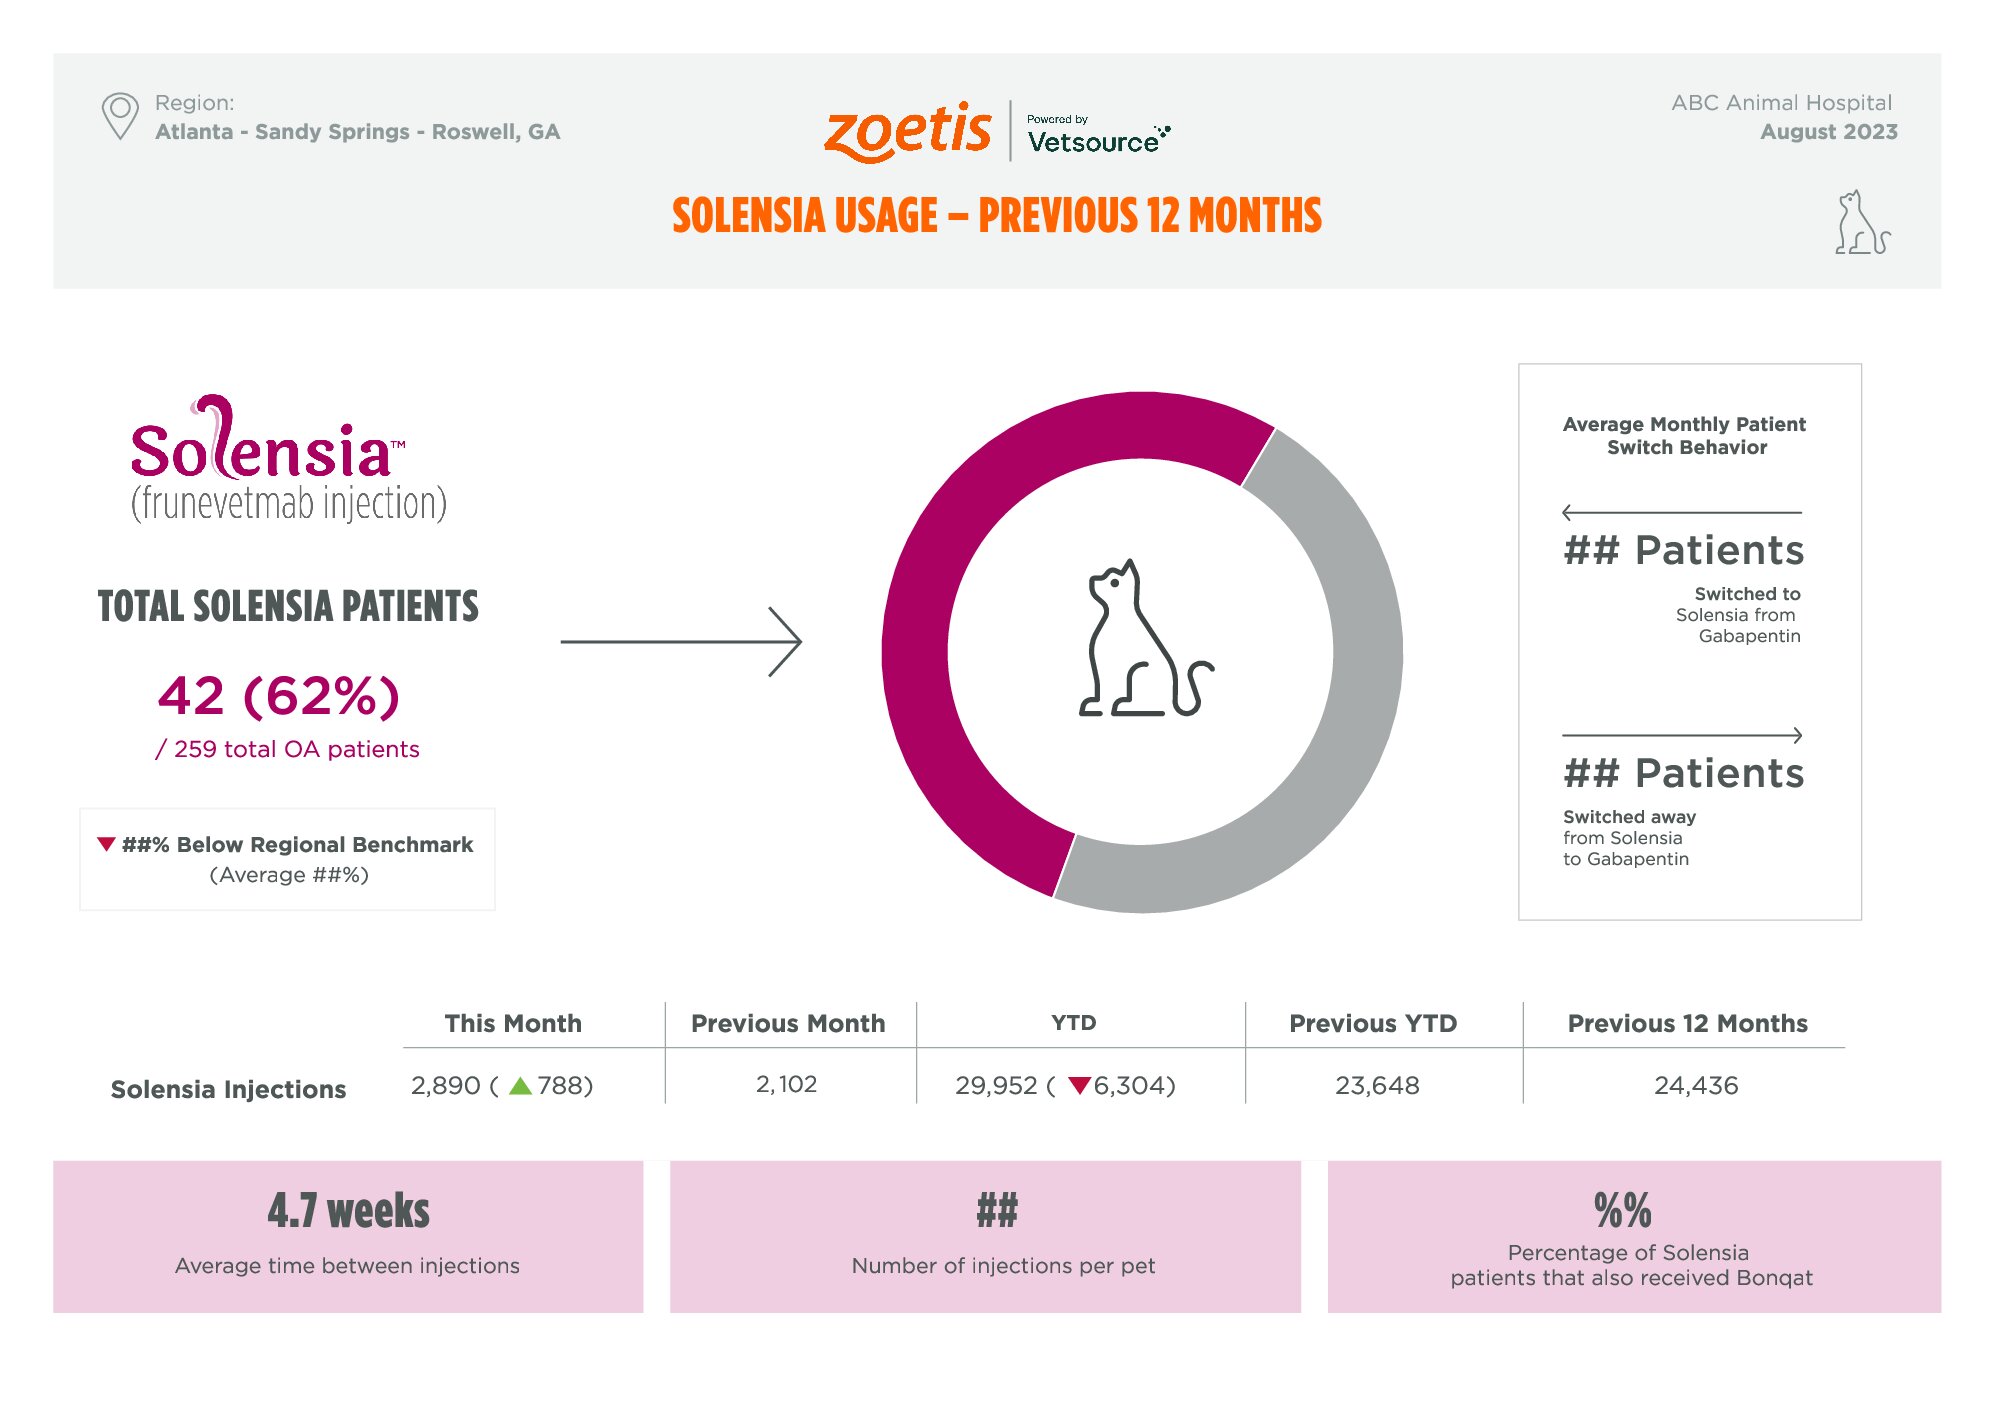Image resolution: width=1995 pixels, height=1408 pixels.
Task: Click the long right arrow pointing to the chart
Action: coord(681,641)
